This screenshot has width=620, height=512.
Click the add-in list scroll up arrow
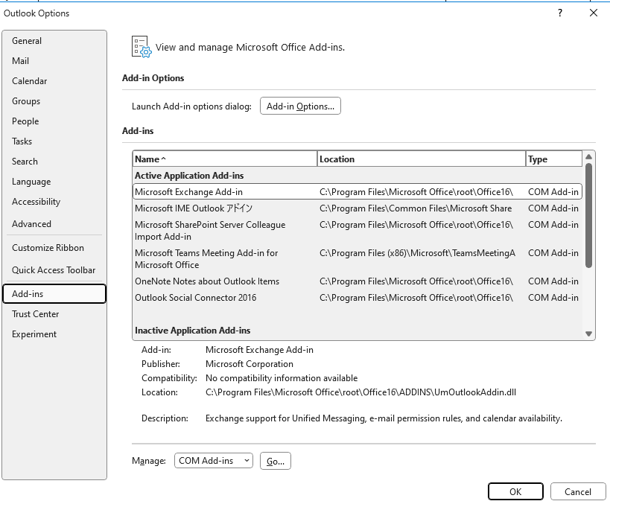pyautogui.click(x=589, y=157)
